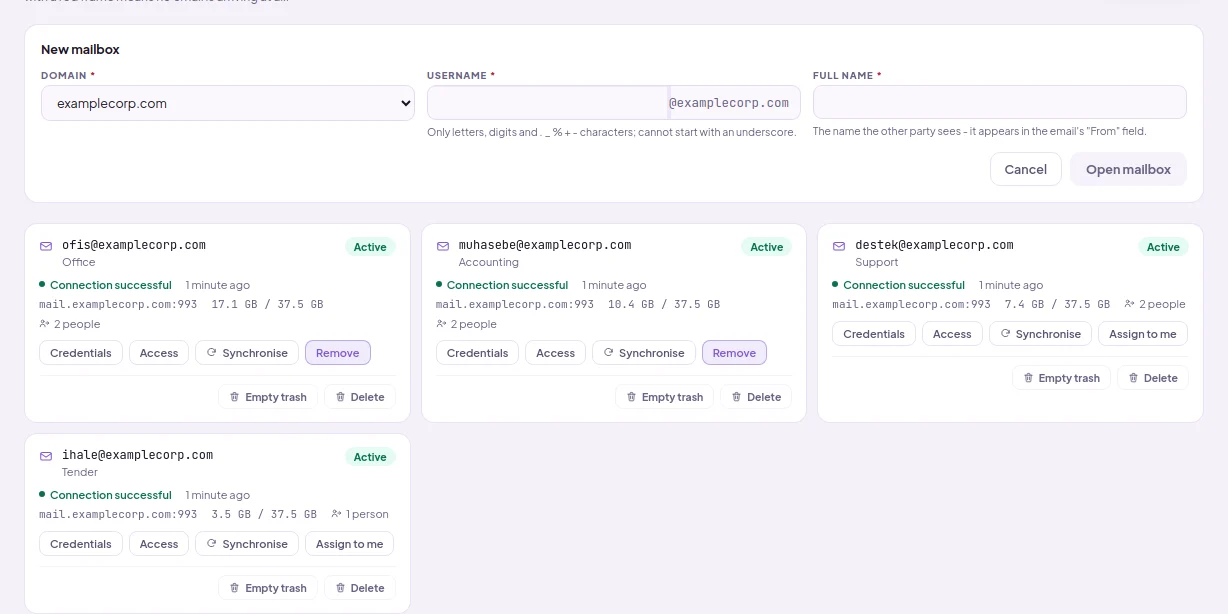Screen dimensions: 1228x614
Task: Focus the Username input field
Action: [547, 103]
